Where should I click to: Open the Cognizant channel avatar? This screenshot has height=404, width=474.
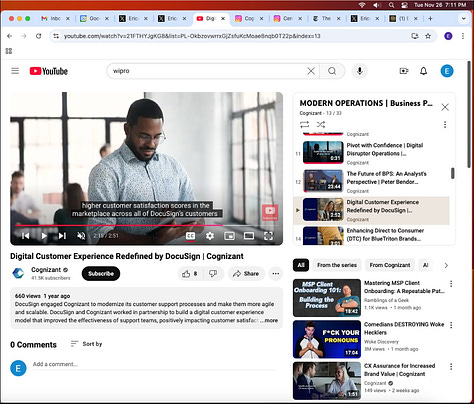(x=18, y=273)
